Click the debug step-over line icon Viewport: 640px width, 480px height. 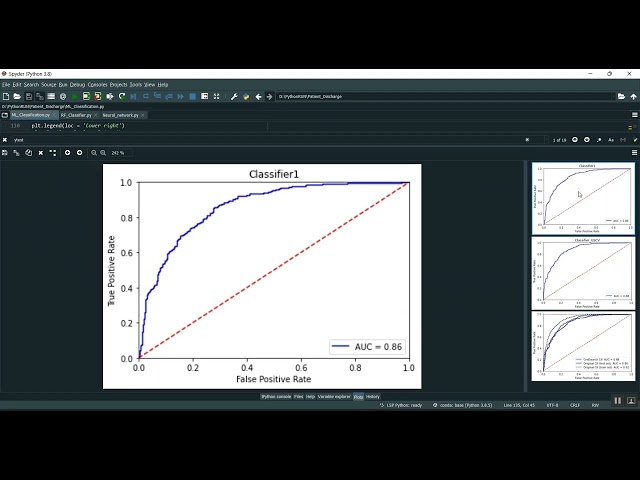[x=145, y=96]
